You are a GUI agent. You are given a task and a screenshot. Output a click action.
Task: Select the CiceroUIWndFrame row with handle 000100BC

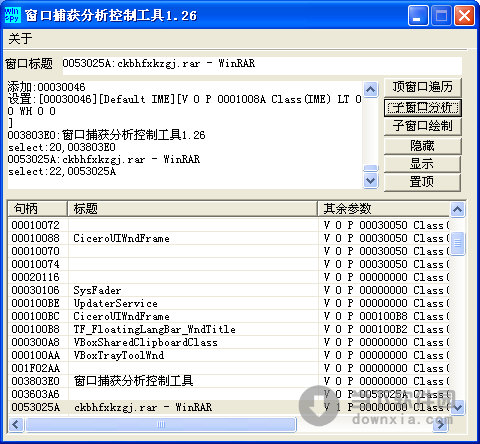[229, 316]
